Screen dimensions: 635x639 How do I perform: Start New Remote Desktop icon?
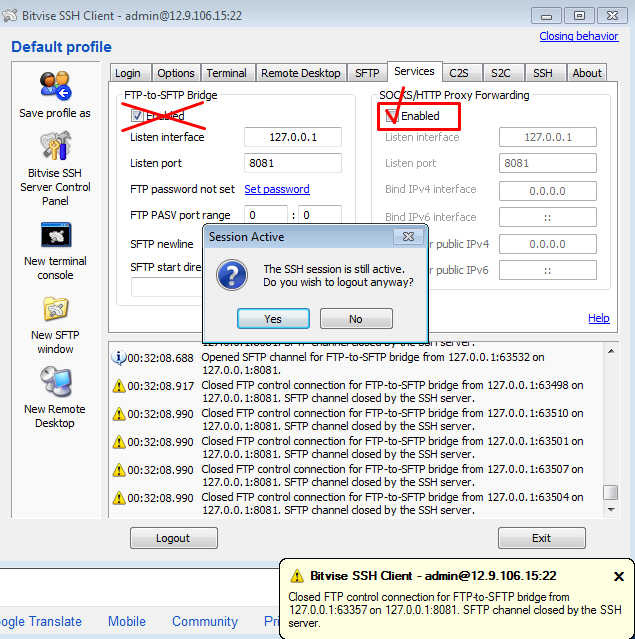(x=56, y=382)
